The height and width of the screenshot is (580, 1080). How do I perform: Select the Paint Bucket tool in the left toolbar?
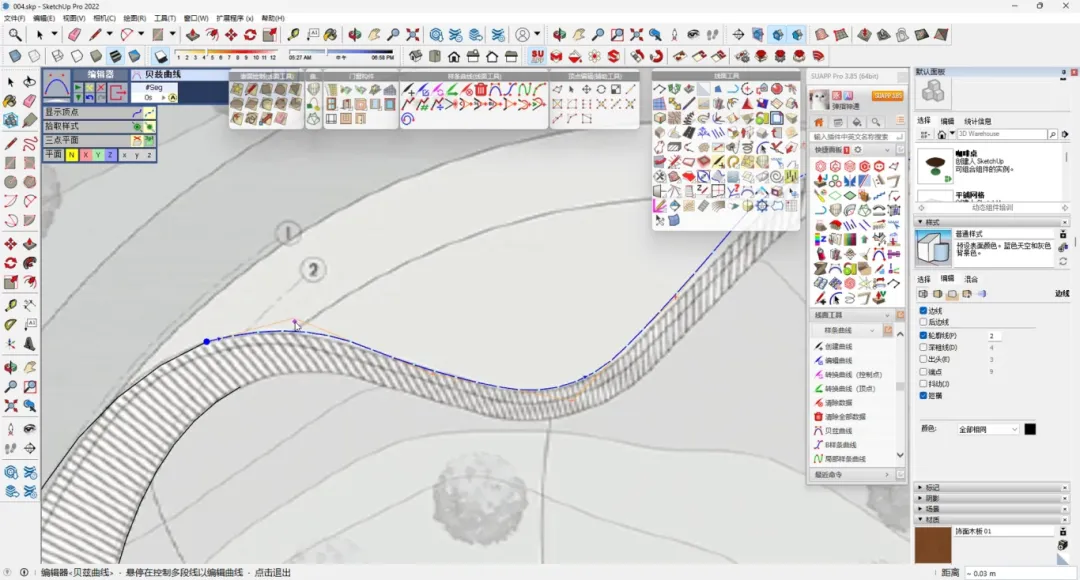(11, 101)
